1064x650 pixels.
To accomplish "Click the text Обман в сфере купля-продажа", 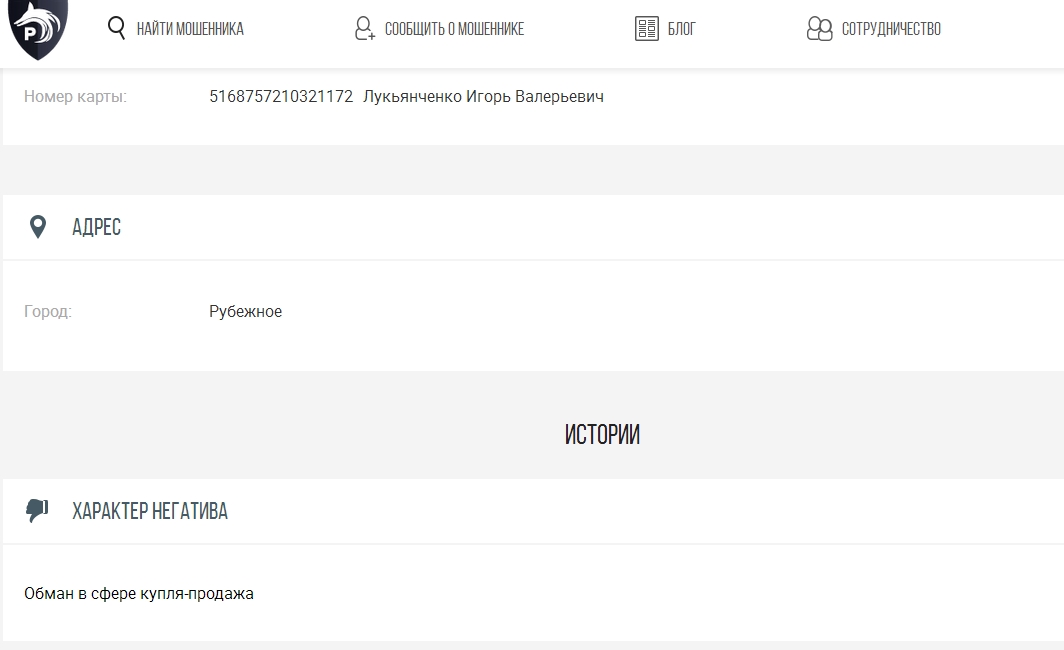I will [139, 594].
